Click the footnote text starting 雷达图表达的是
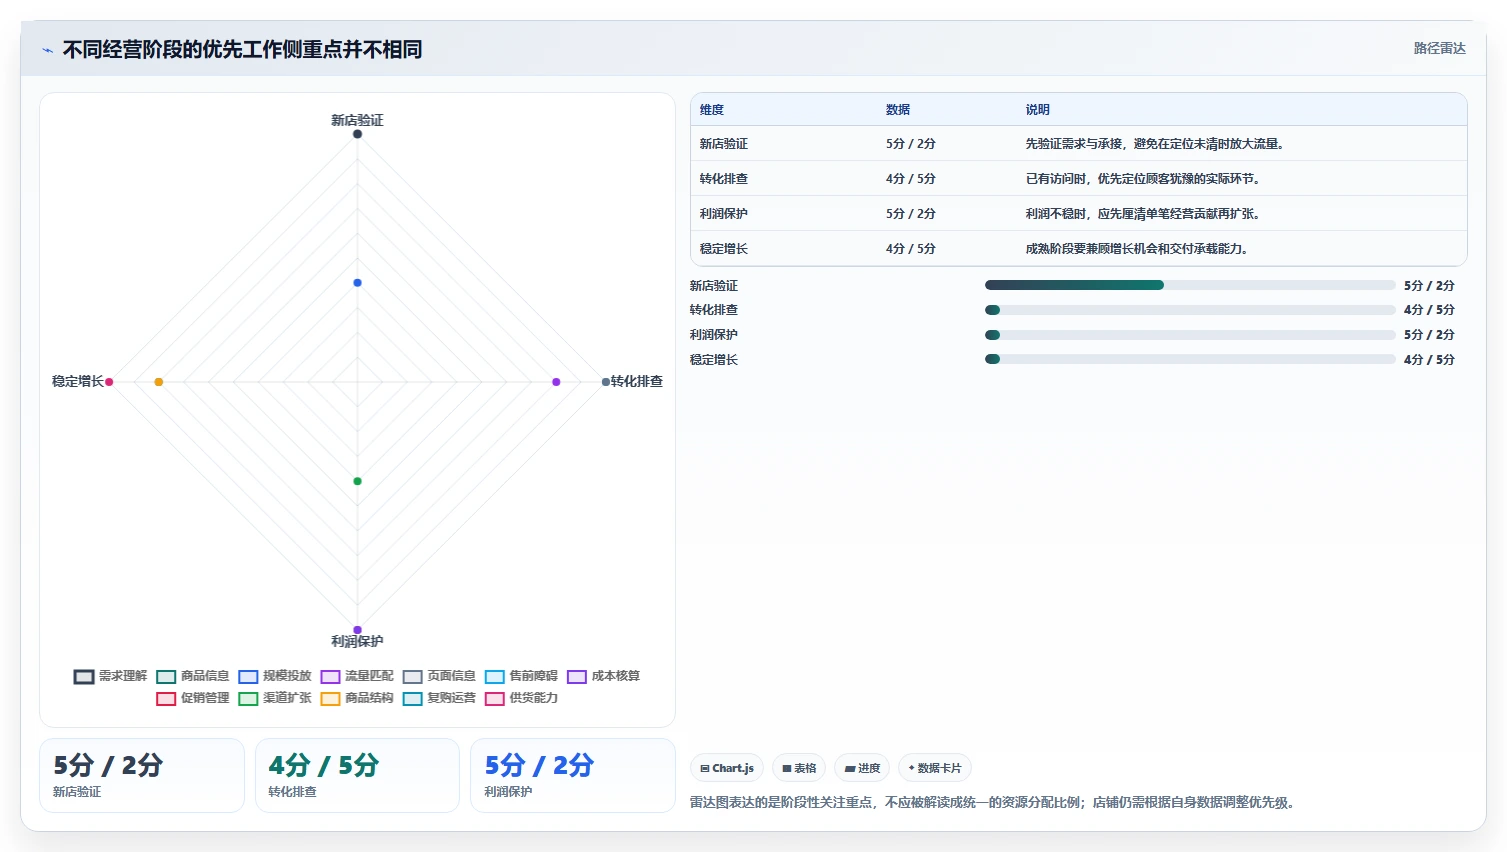This screenshot has height=852, width=1507. 994,802
